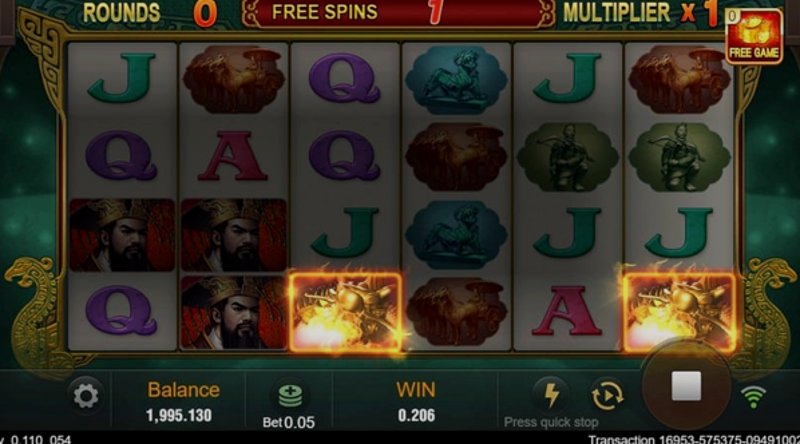This screenshot has width=800, height=444.
Task: Click the FREE SPINS banner
Action: click(398, 13)
